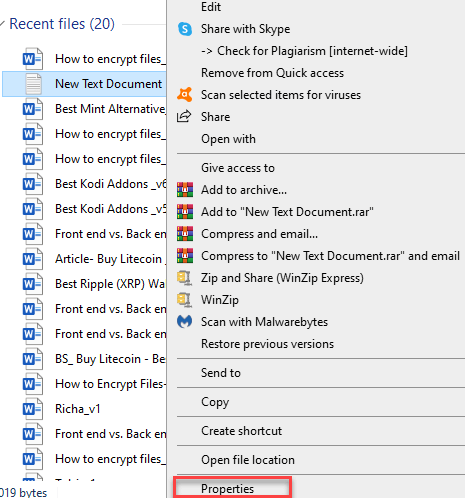Click the WinRAR icon beside Compress and email
Viewport: 465px width, 498px height.
(x=185, y=234)
